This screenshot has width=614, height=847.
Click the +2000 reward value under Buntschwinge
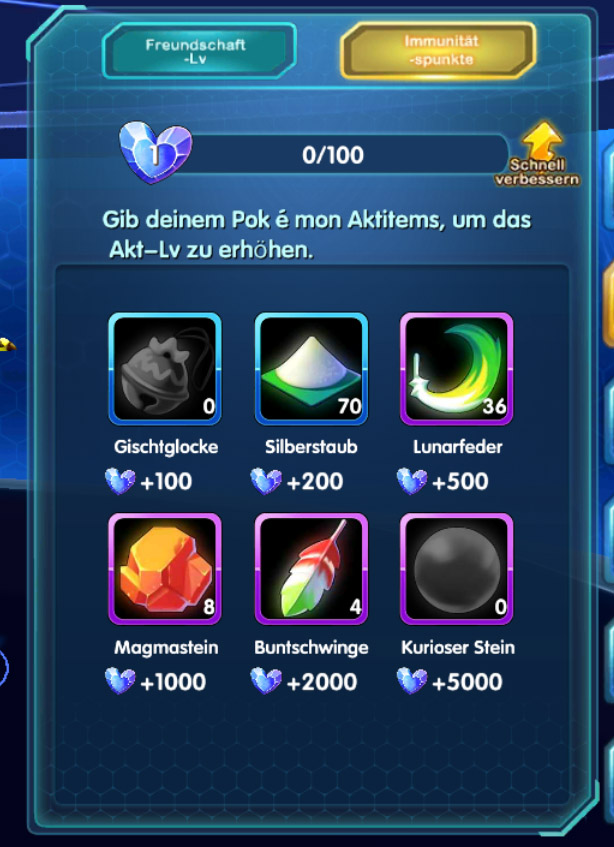tap(322, 682)
